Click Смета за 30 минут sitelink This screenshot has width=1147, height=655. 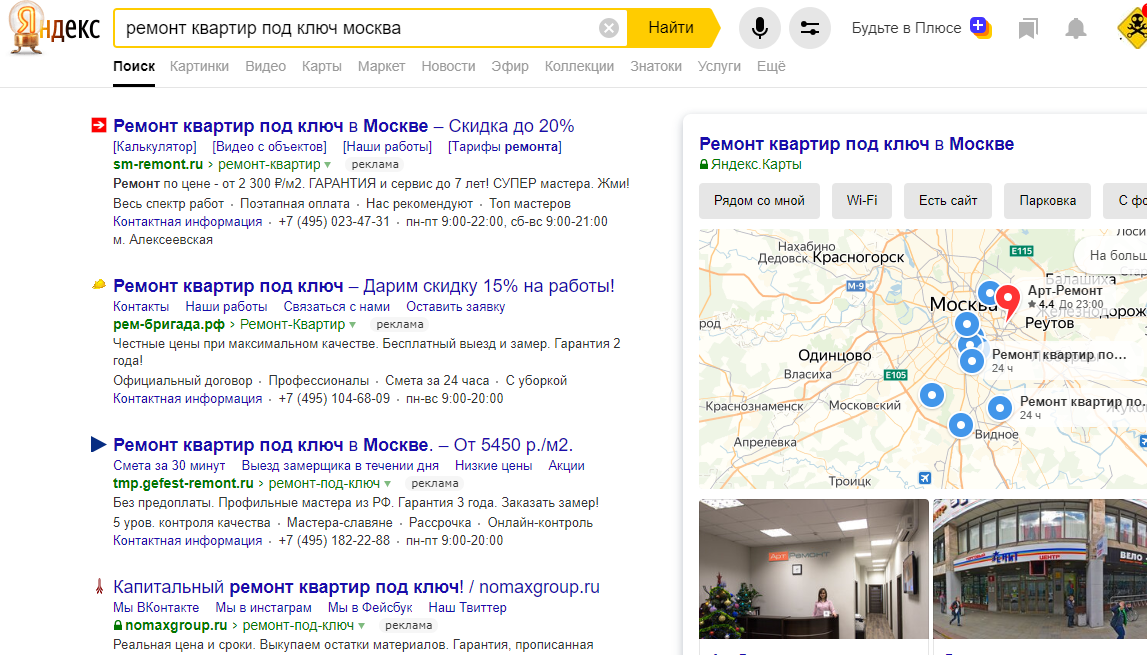click(169, 465)
